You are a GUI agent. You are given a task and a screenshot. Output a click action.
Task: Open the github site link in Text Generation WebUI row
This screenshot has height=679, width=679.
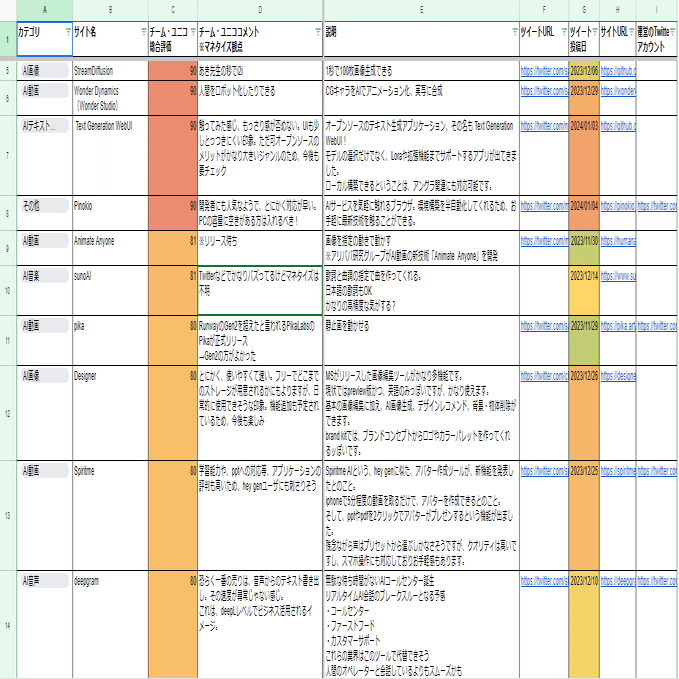(618, 126)
